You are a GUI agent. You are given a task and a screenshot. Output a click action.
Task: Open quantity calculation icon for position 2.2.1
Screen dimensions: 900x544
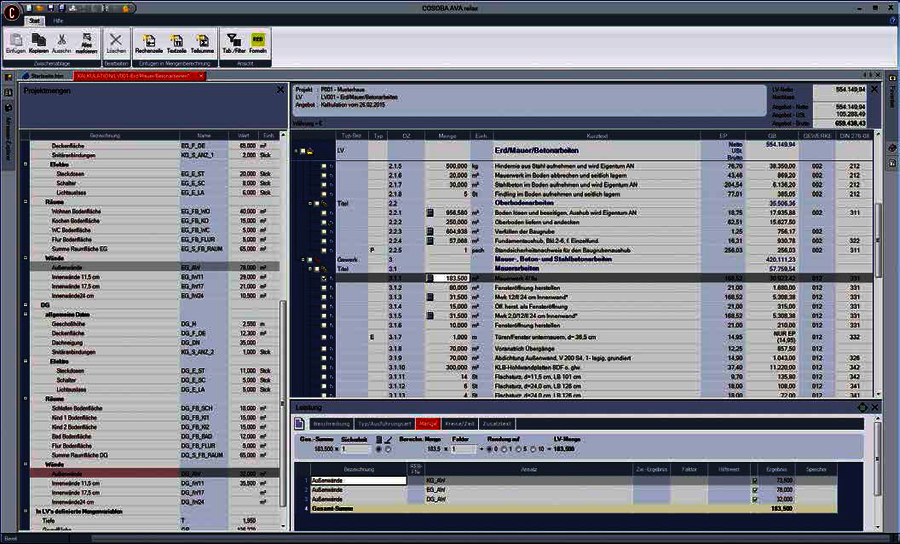[430, 213]
